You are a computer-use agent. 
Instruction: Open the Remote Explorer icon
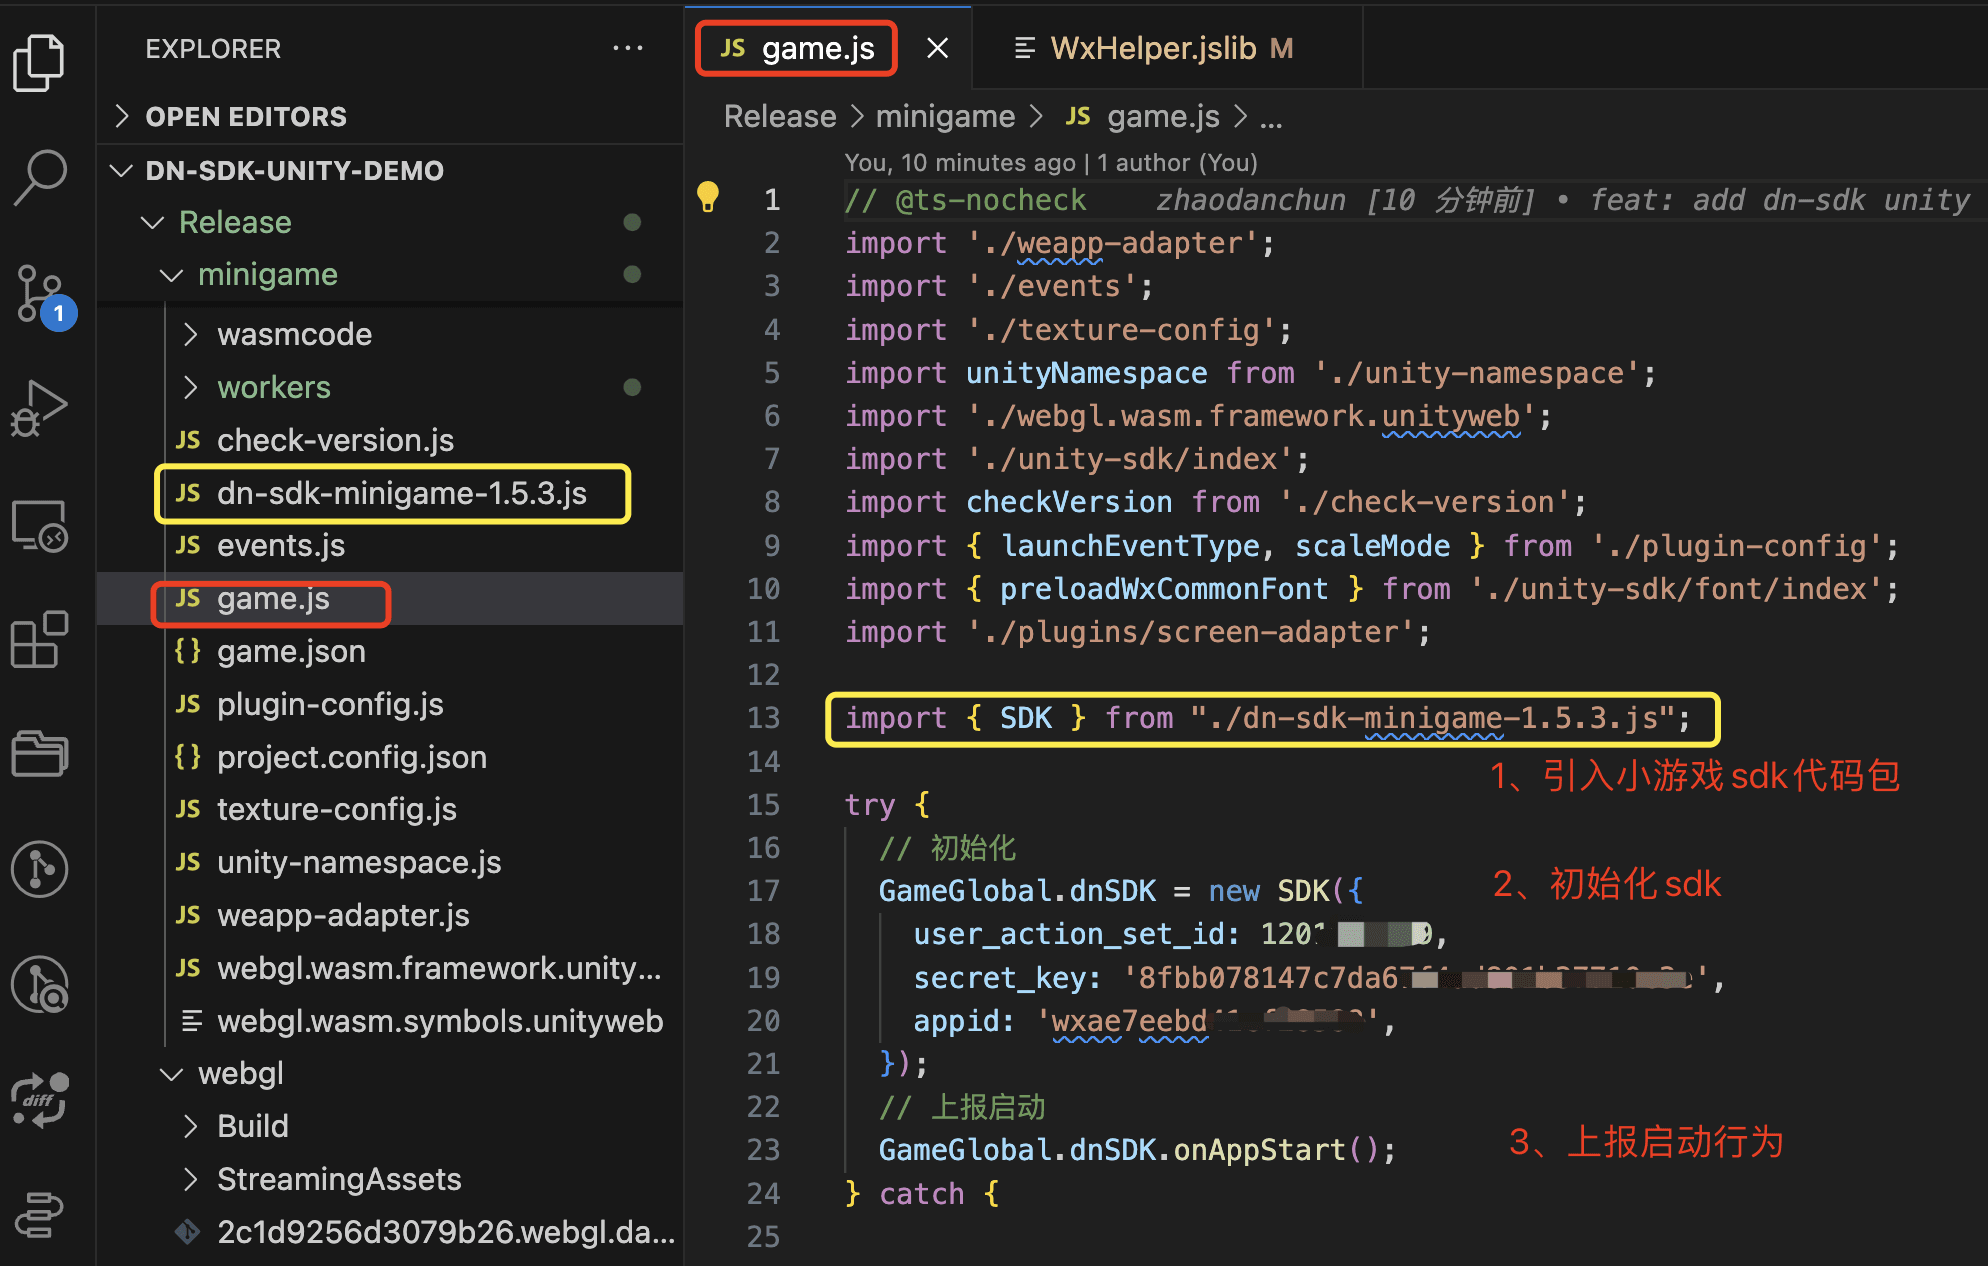[x=39, y=525]
